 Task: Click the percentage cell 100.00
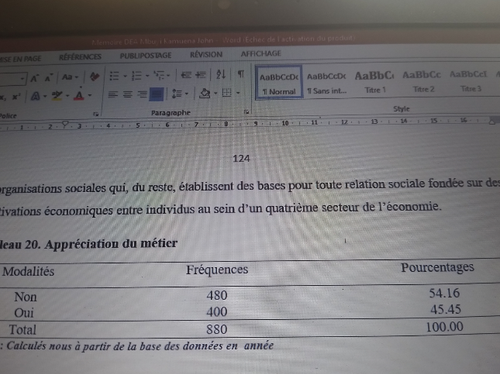tap(445, 327)
